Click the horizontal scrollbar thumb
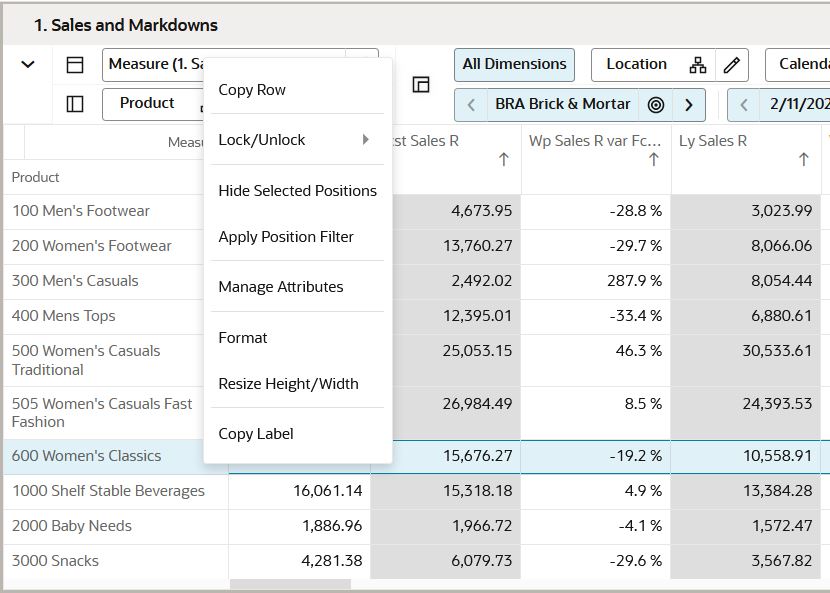The width and height of the screenshot is (830, 593). [290, 584]
